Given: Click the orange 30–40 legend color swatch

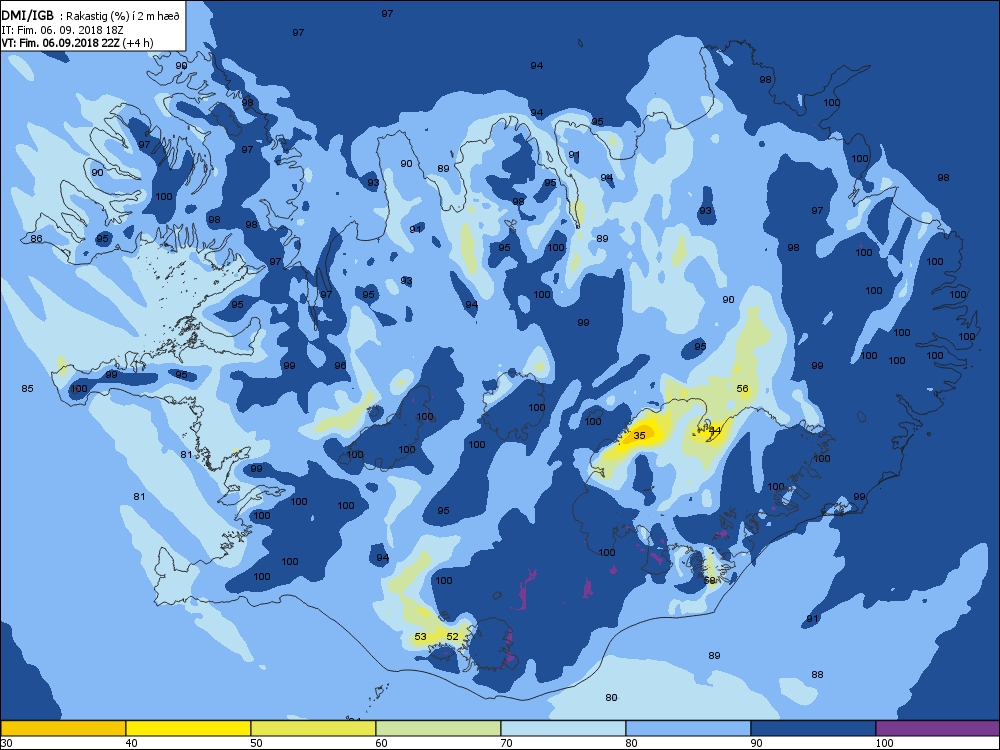Looking at the screenshot, I should [62, 728].
